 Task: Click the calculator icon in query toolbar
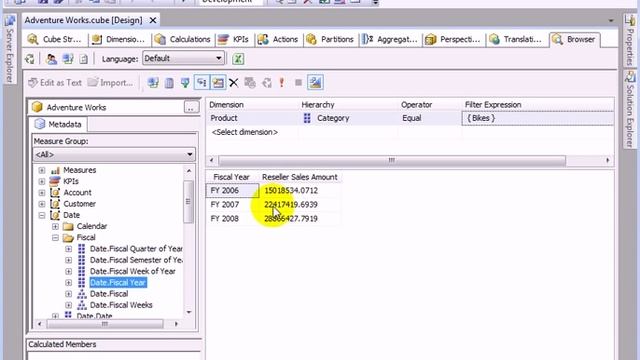click(169, 83)
